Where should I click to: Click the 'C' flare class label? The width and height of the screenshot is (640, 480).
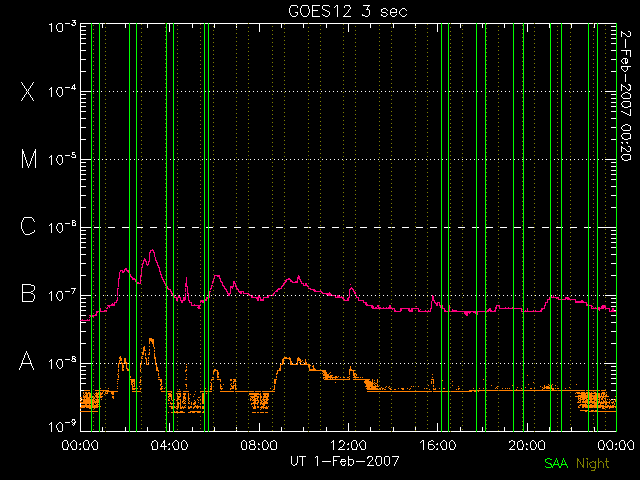(28, 226)
